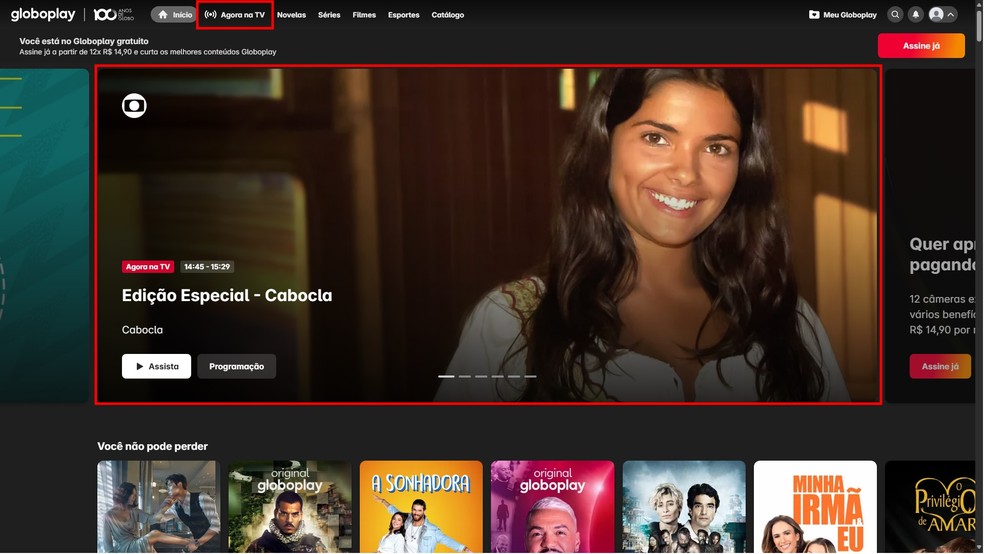Image resolution: width=984 pixels, height=554 pixels.
Task: Open the Novelas menu item
Action: 291,15
